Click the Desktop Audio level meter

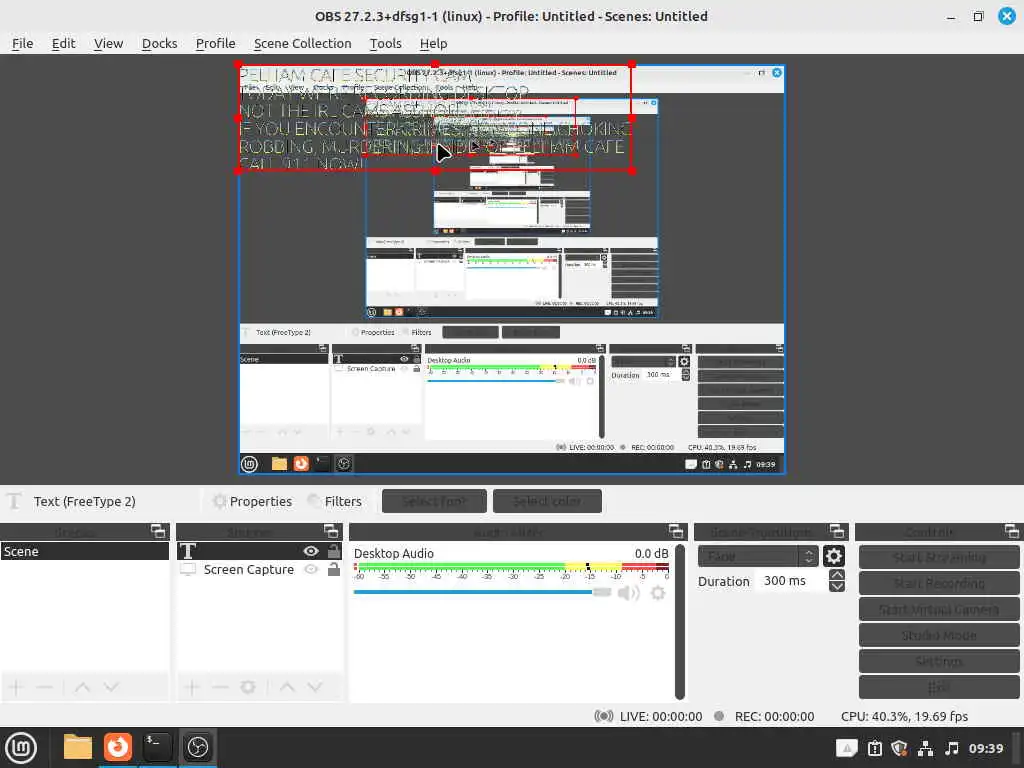pyautogui.click(x=511, y=569)
